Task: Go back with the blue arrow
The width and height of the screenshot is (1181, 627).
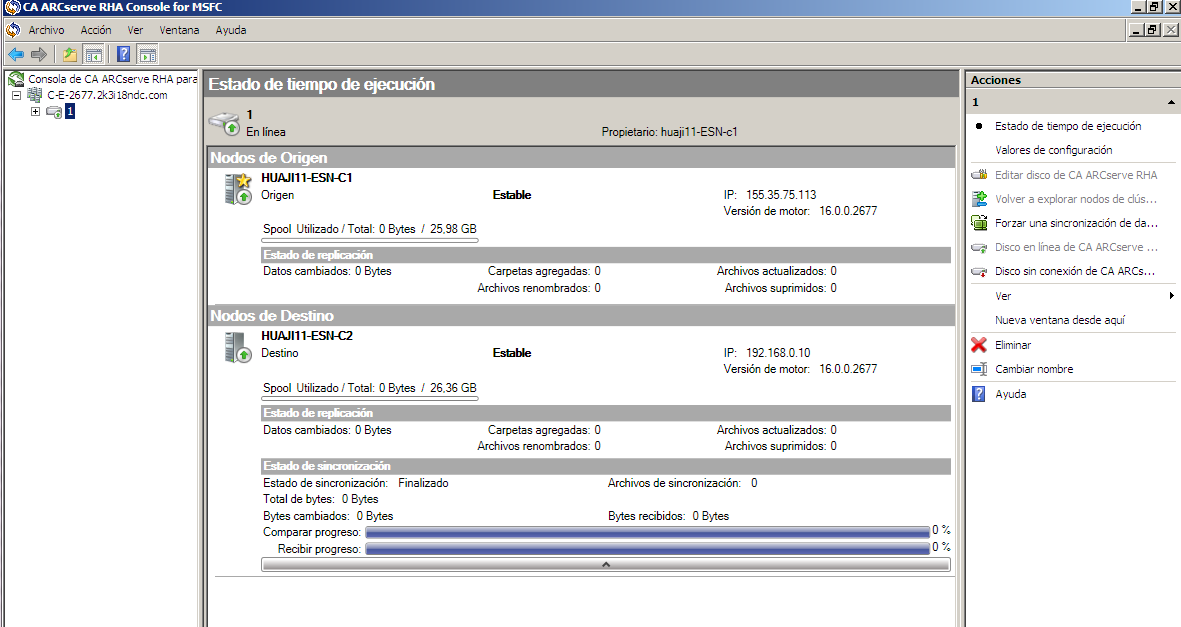Action: pos(16,54)
